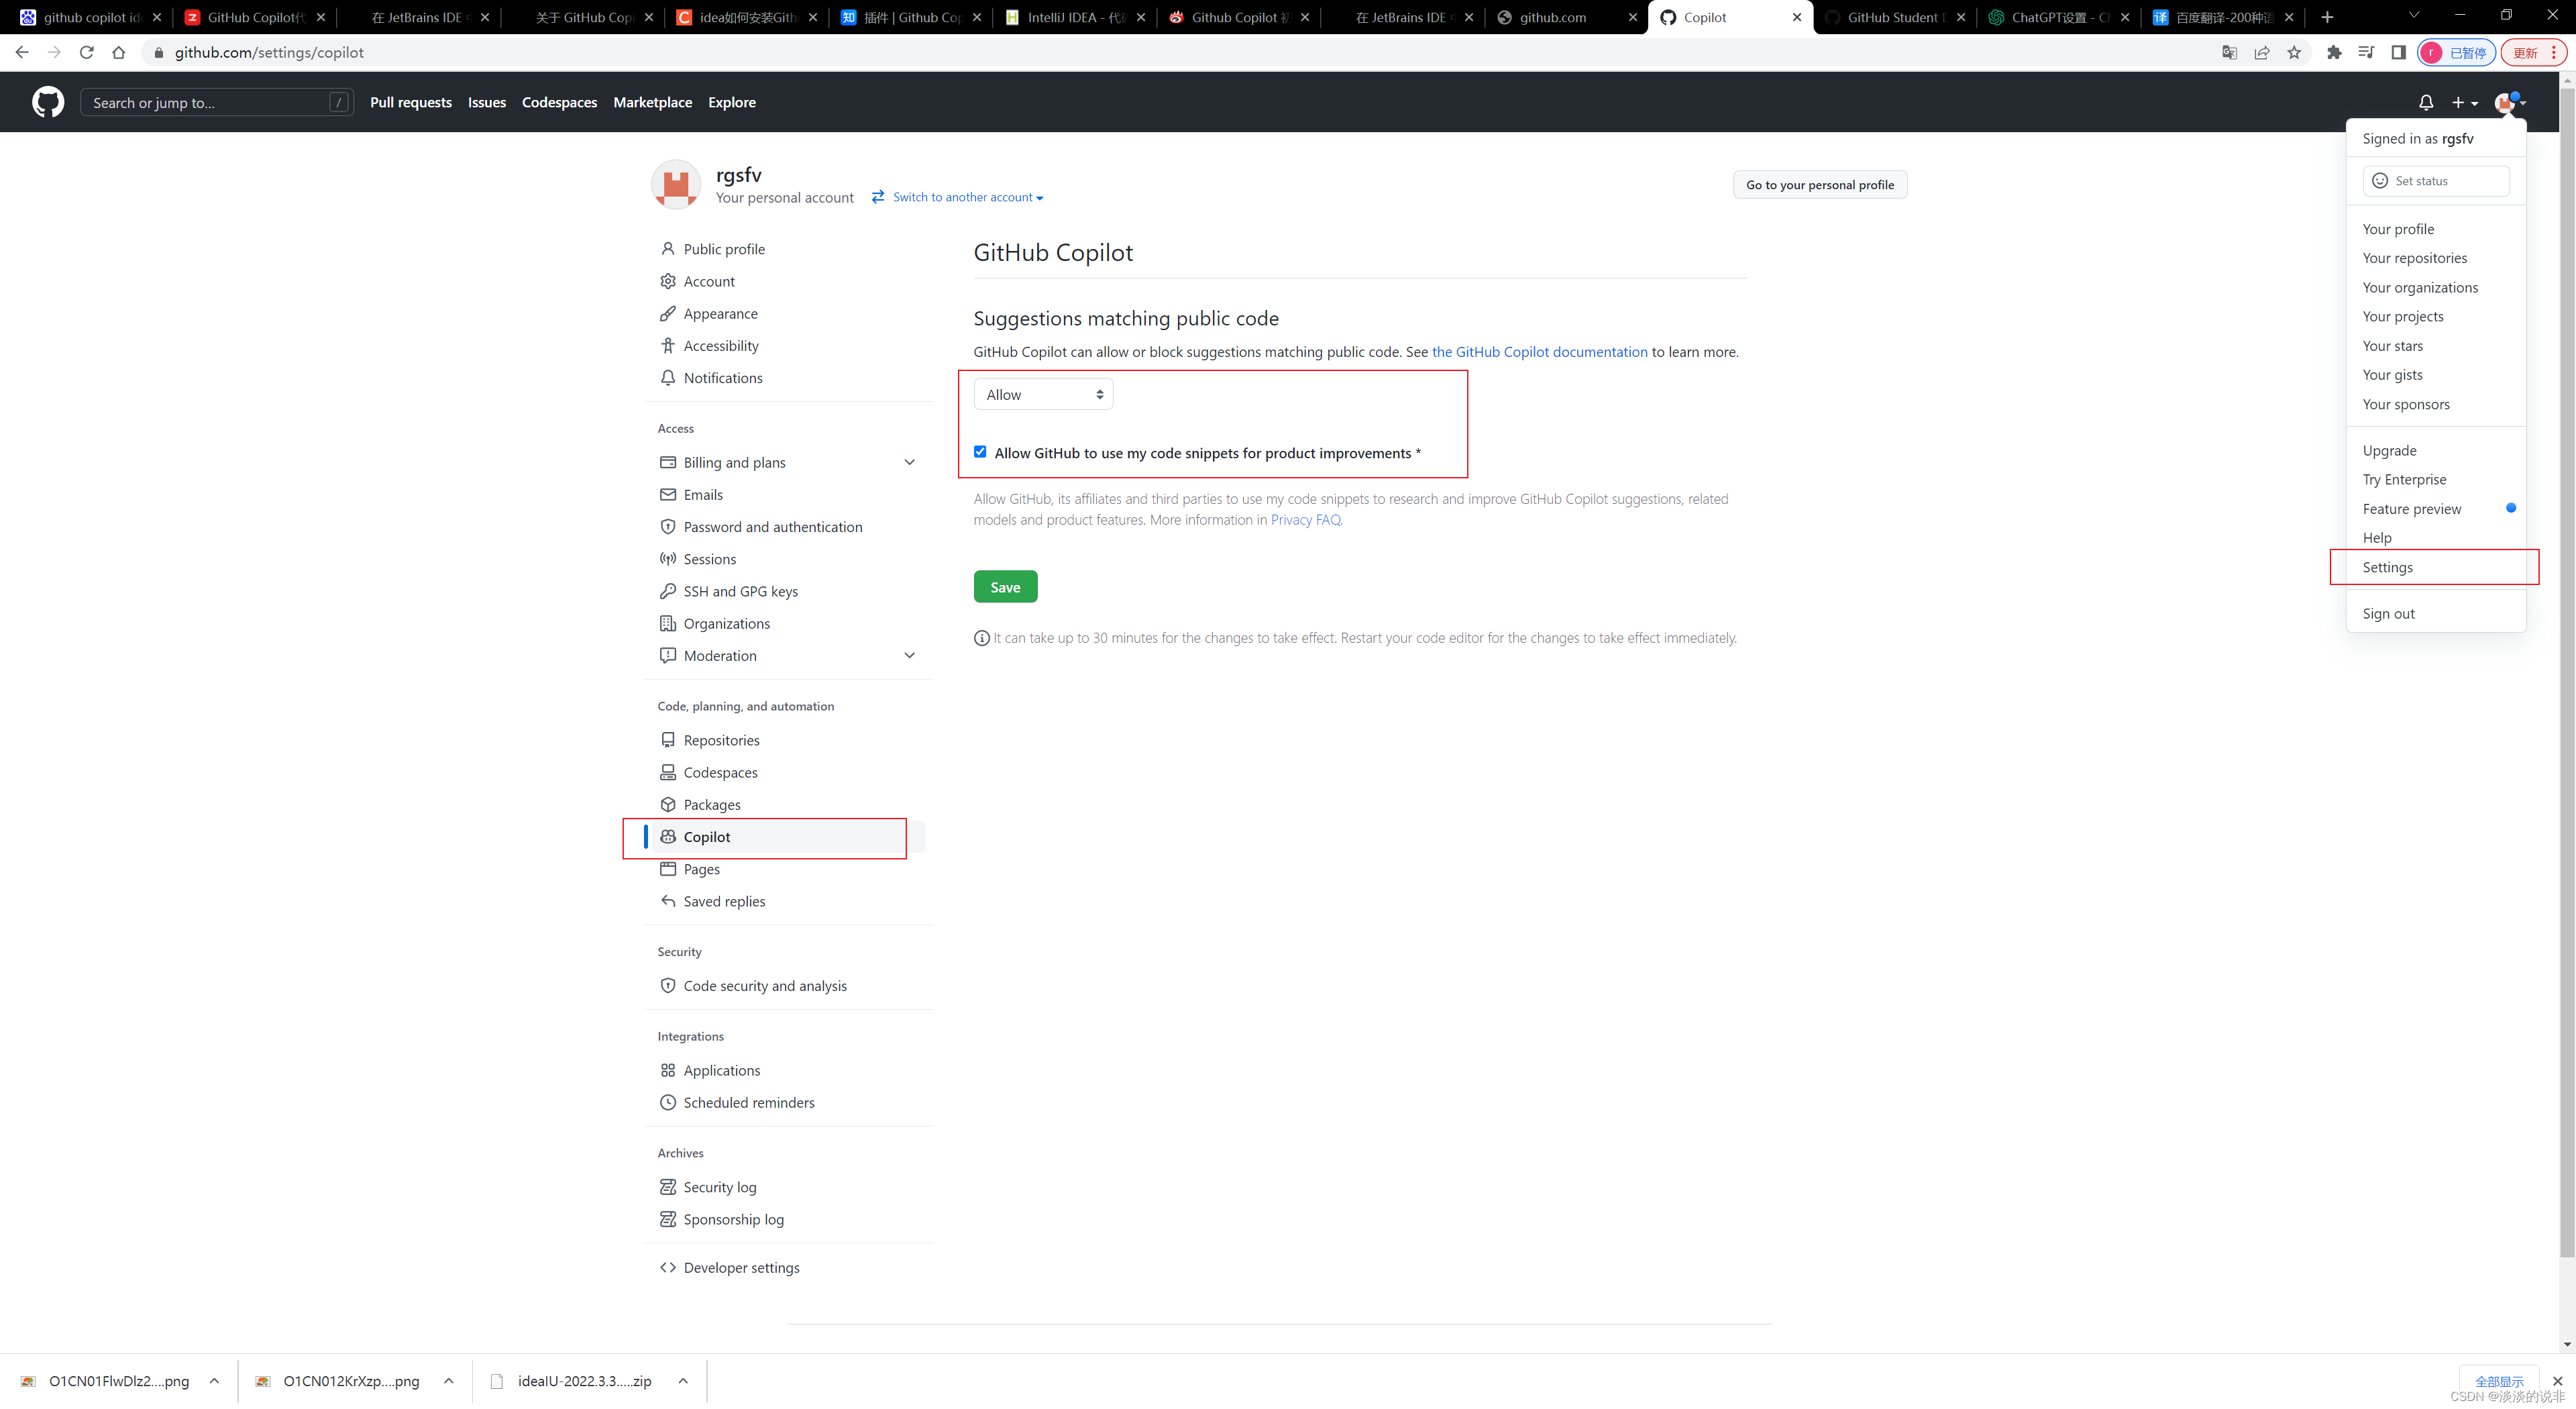Click the share page icon in address bar
This screenshot has width=2576, height=1409.
coord(2262,52)
